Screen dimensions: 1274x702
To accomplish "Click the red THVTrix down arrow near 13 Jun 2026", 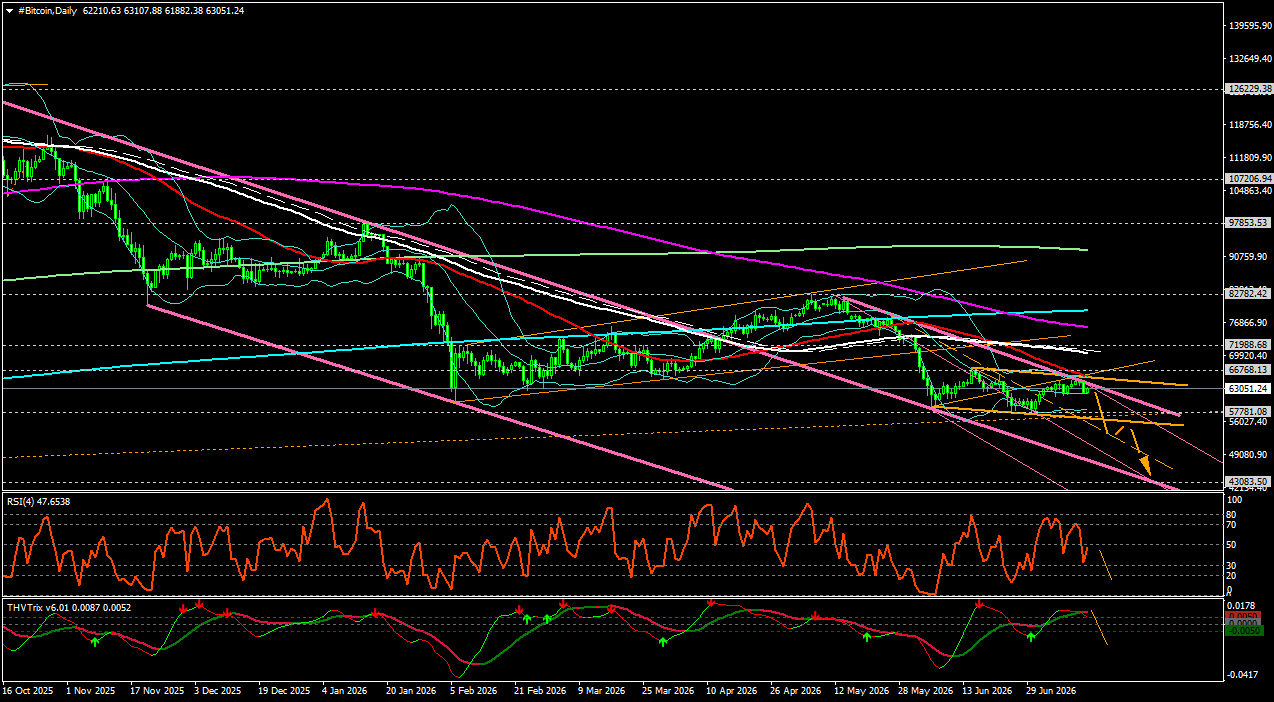I will (978, 605).
